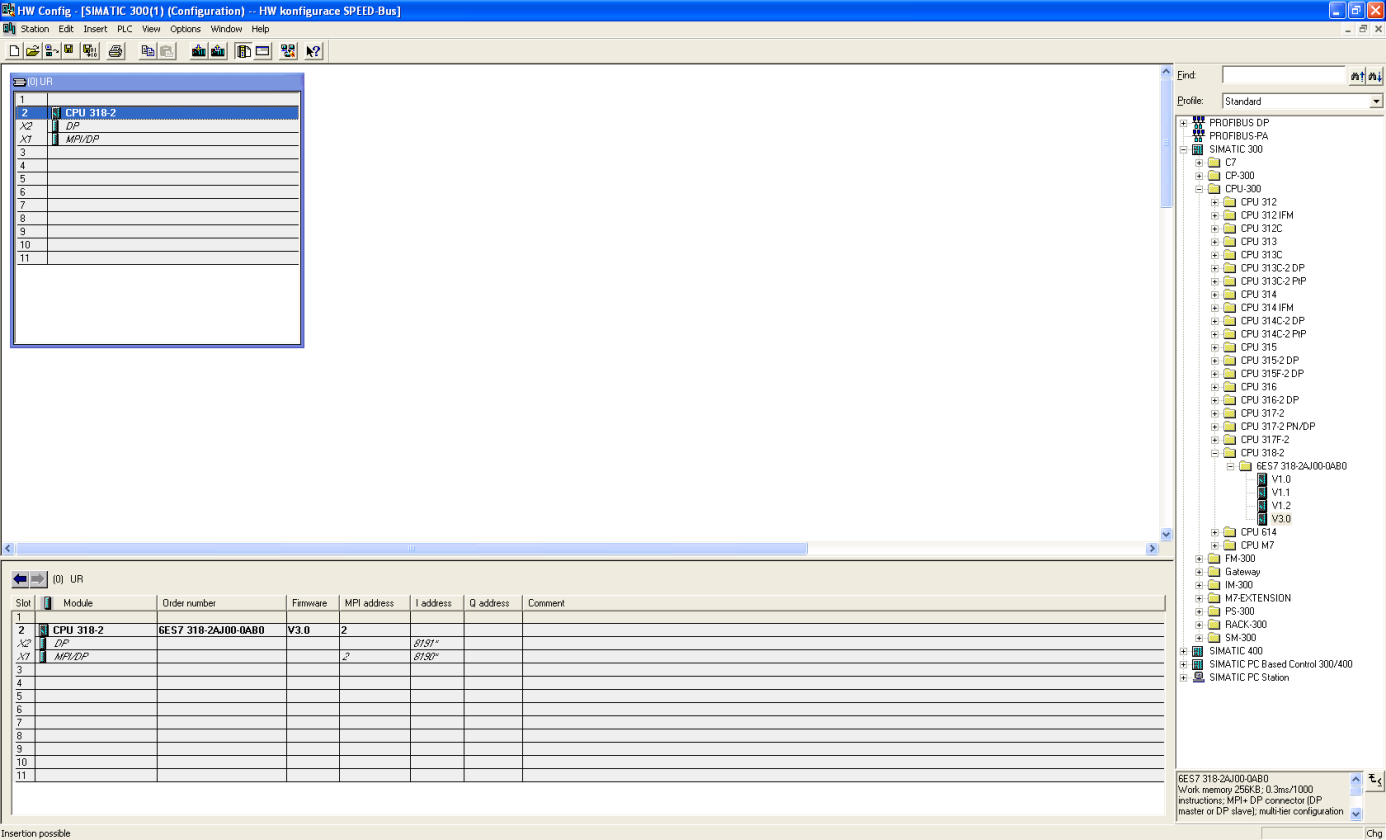Open the Window menu

pyautogui.click(x=226, y=29)
